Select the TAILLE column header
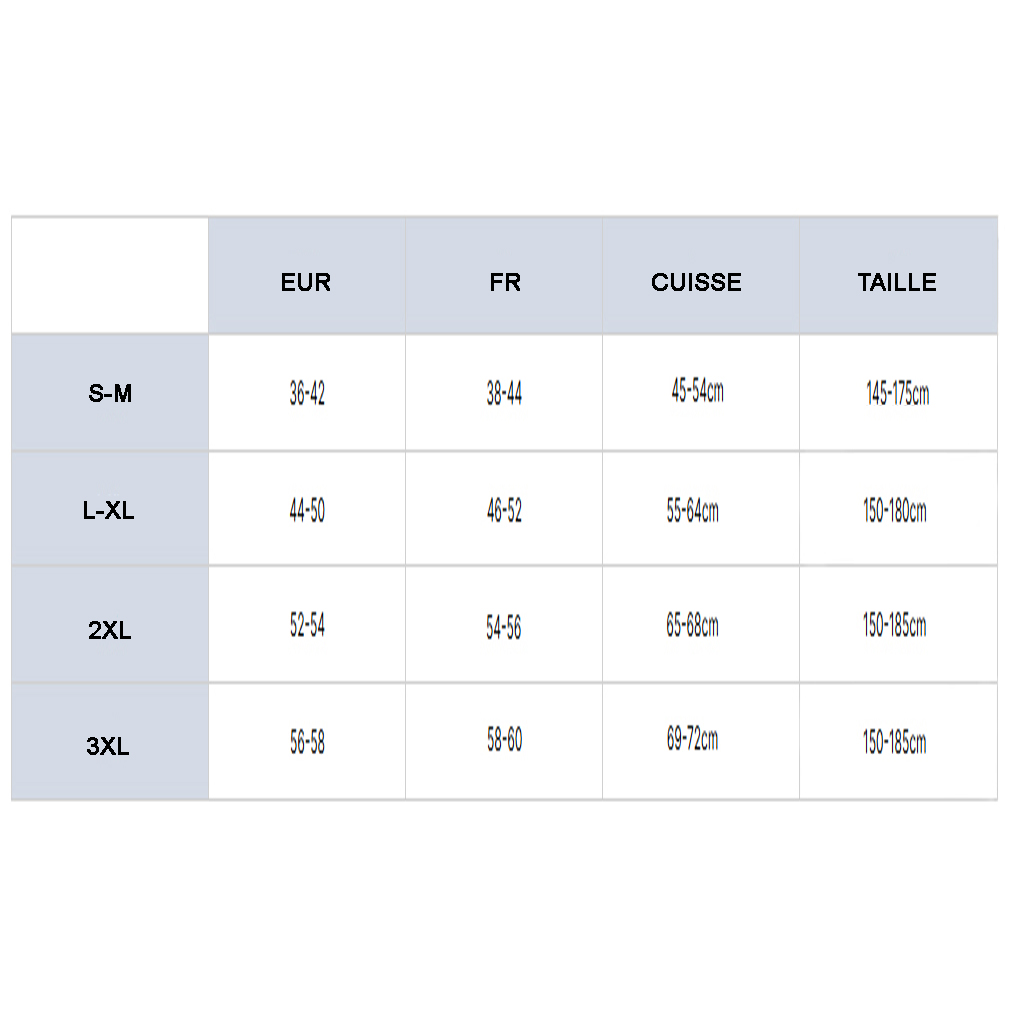The height and width of the screenshot is (1015, 1015). pos(897,283)
